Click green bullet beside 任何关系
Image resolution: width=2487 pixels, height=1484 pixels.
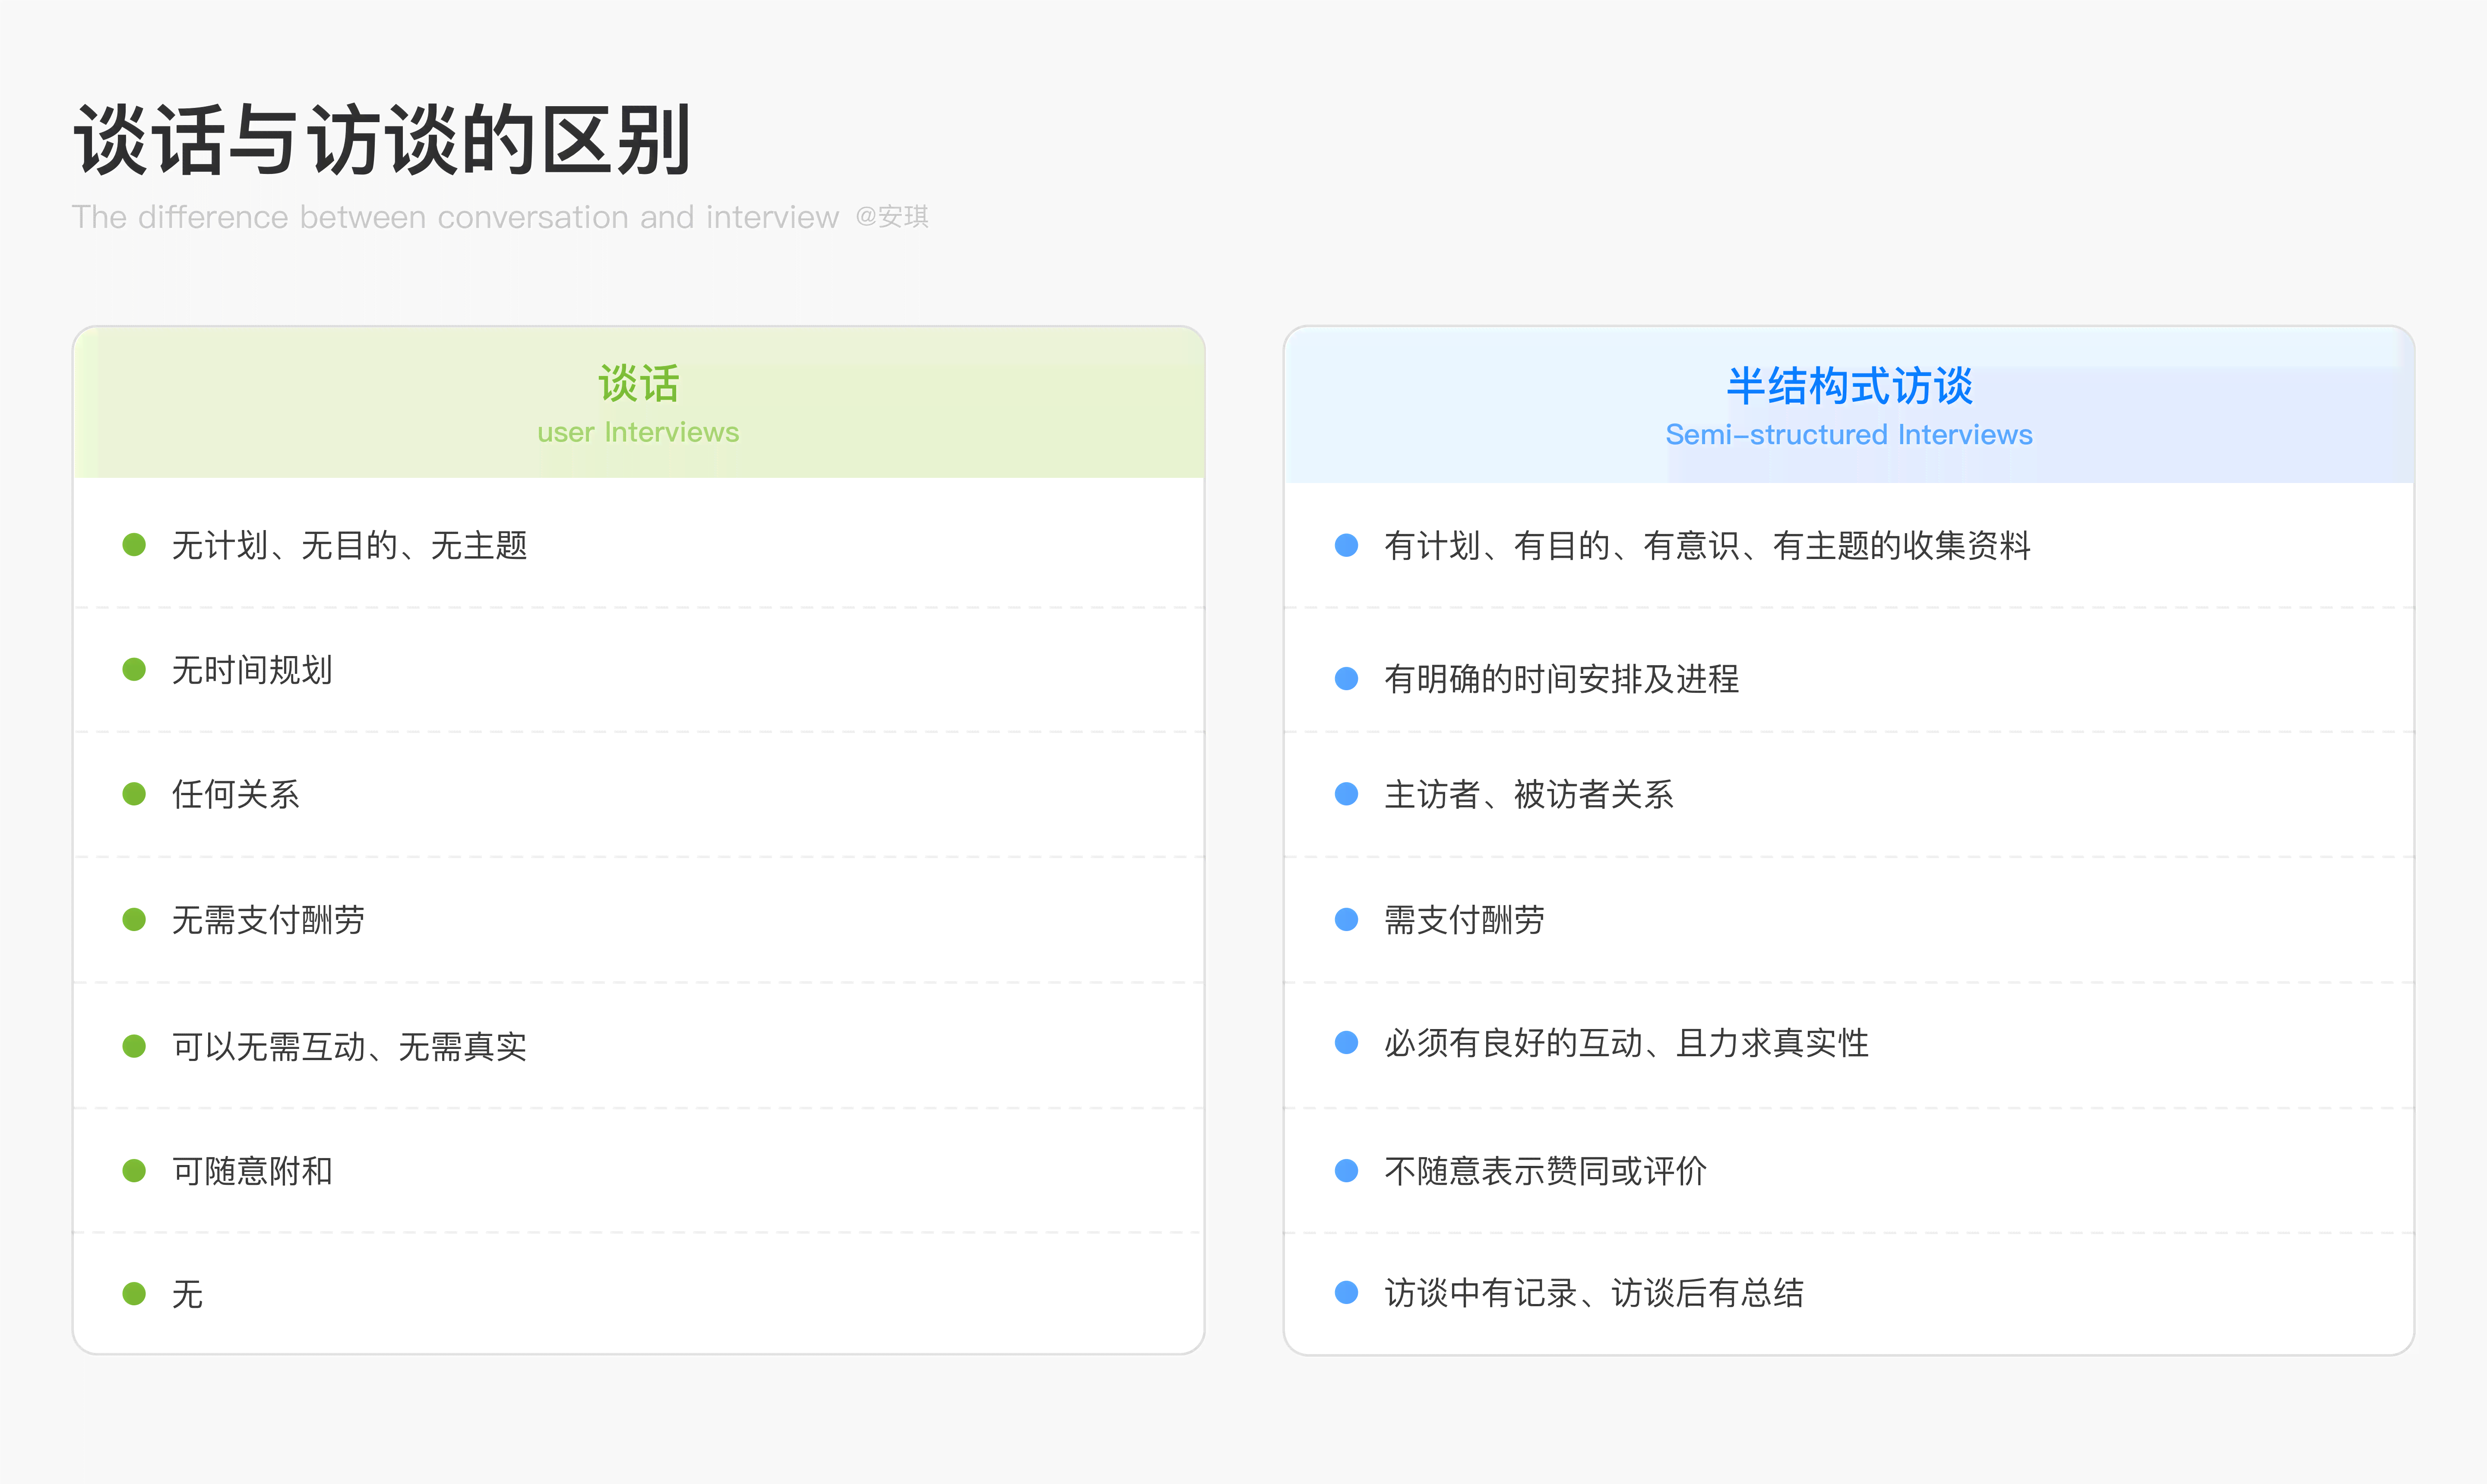pyautogui.click(x=134, y=794)
